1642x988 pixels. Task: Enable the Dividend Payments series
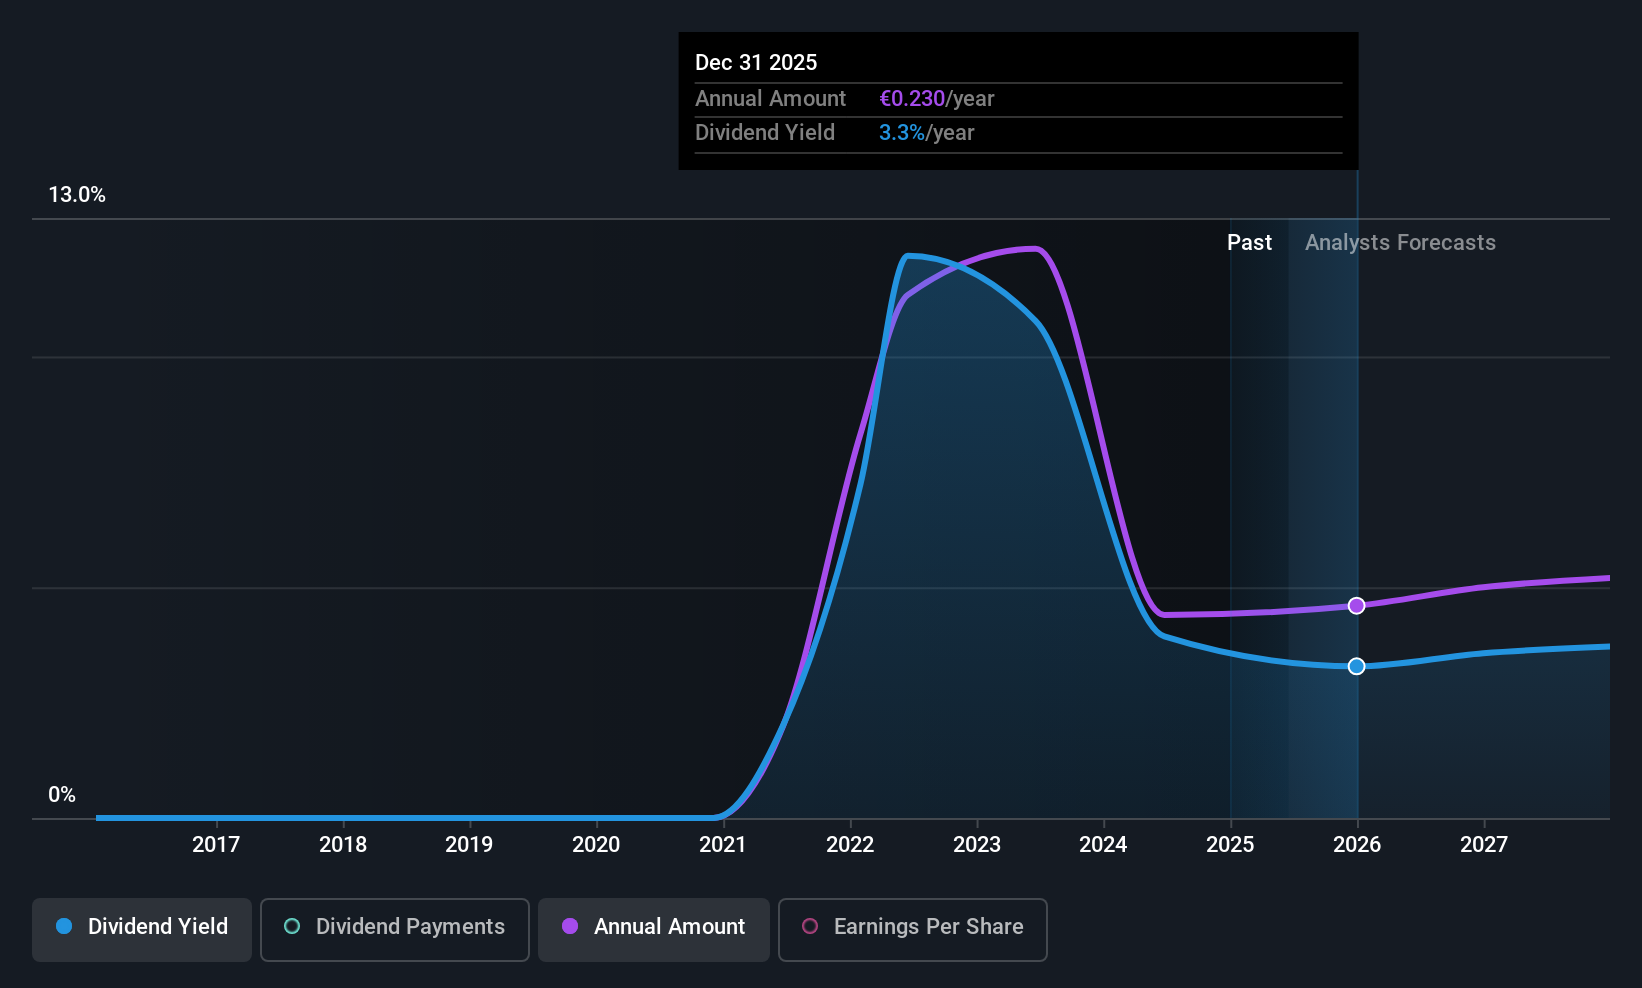(x=394, y=929)
